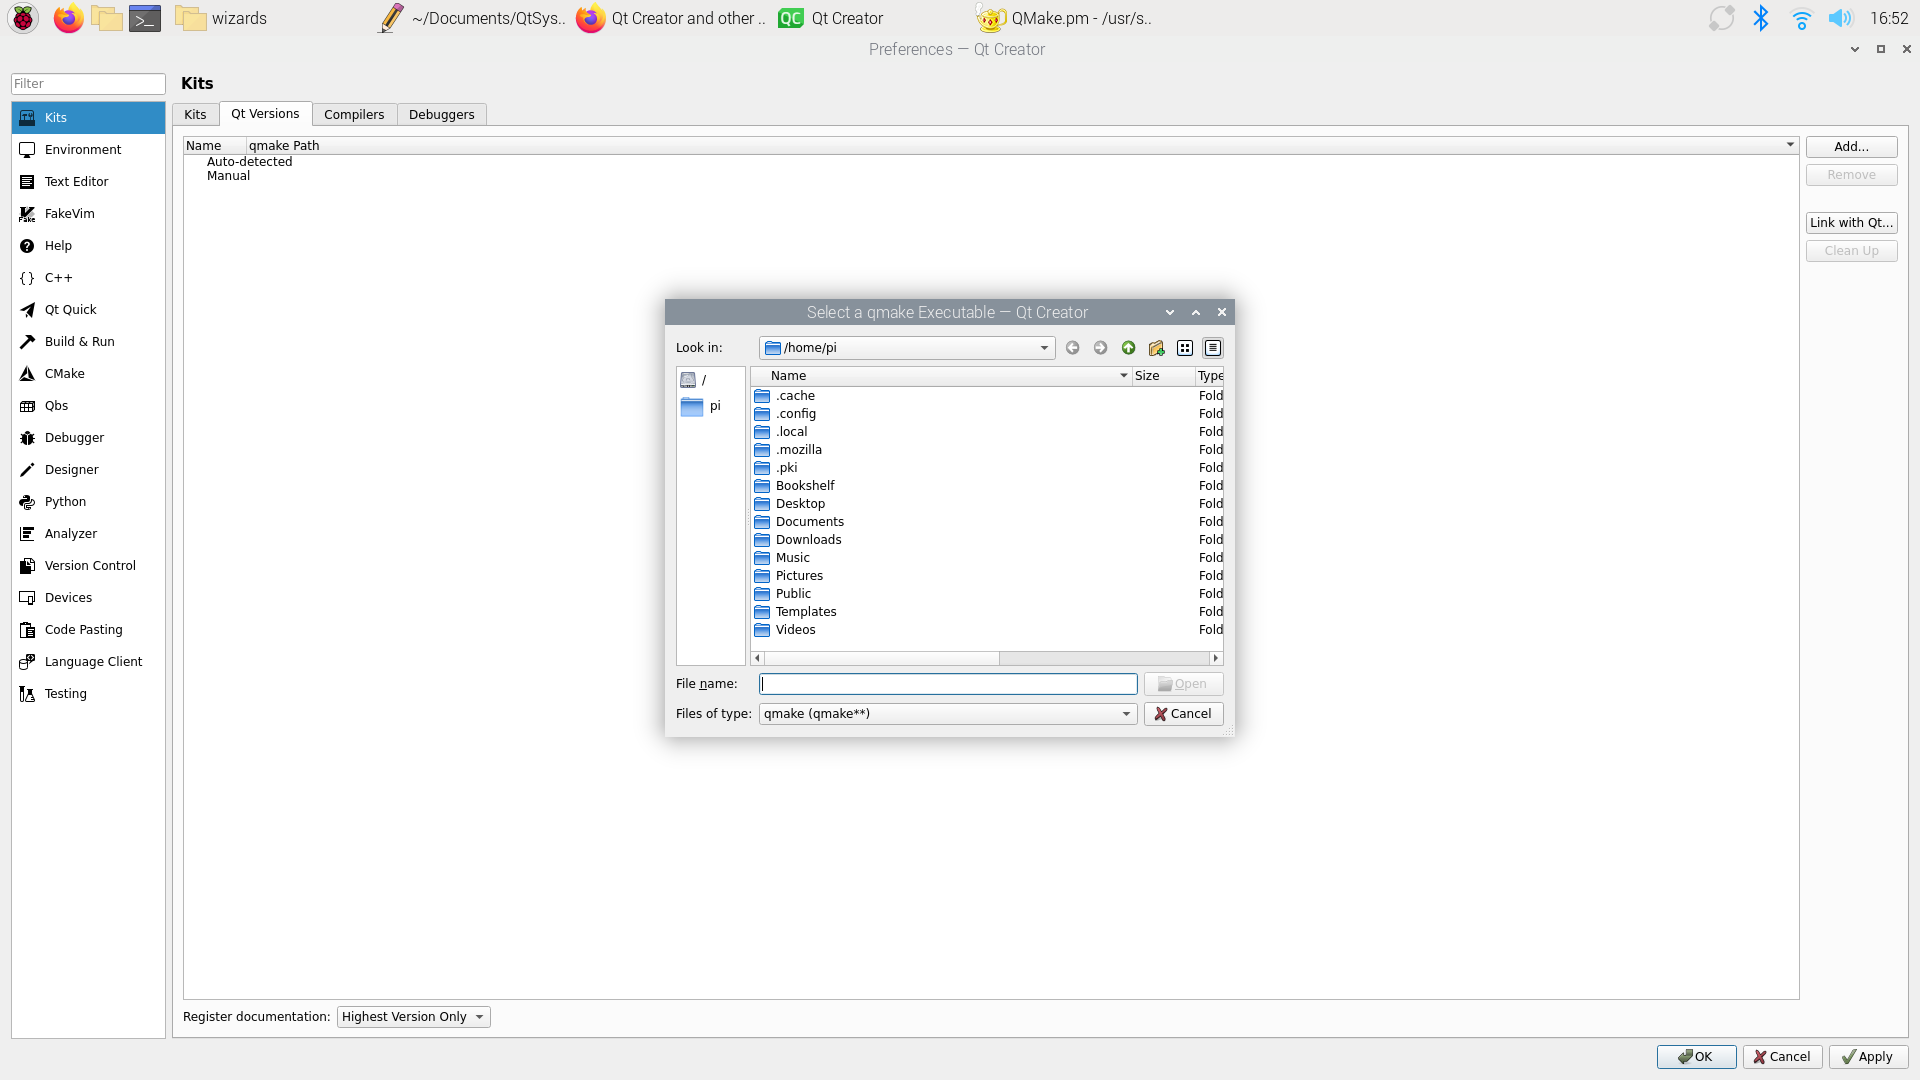The image size is (1920, 1080).
Task: Open Qbs preferences category
Action: 88,406
